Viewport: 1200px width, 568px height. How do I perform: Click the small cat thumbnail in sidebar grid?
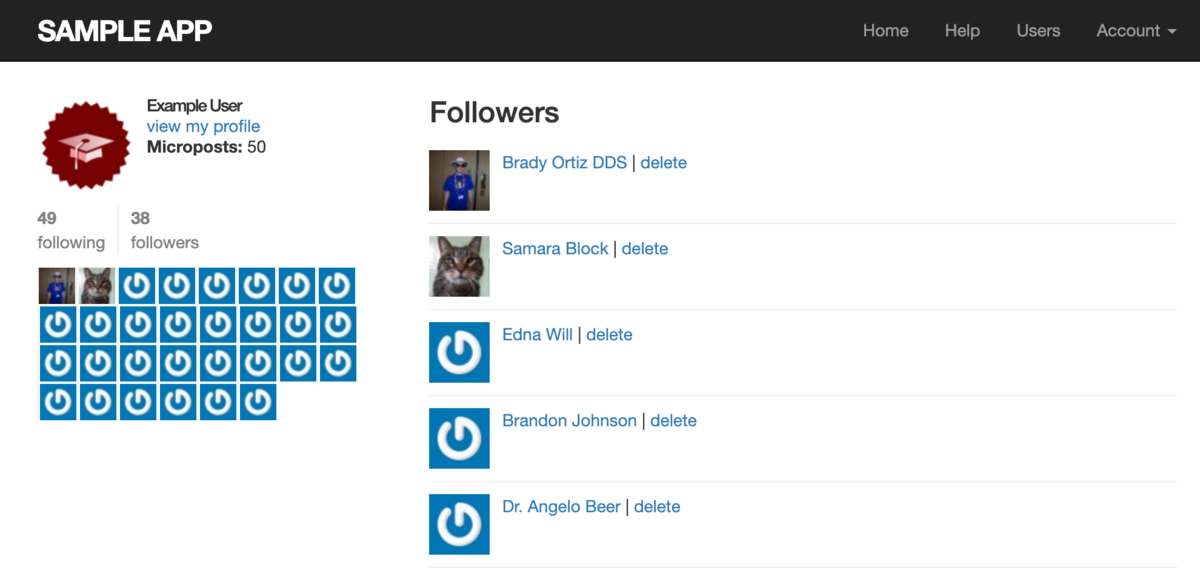[97, 286]
